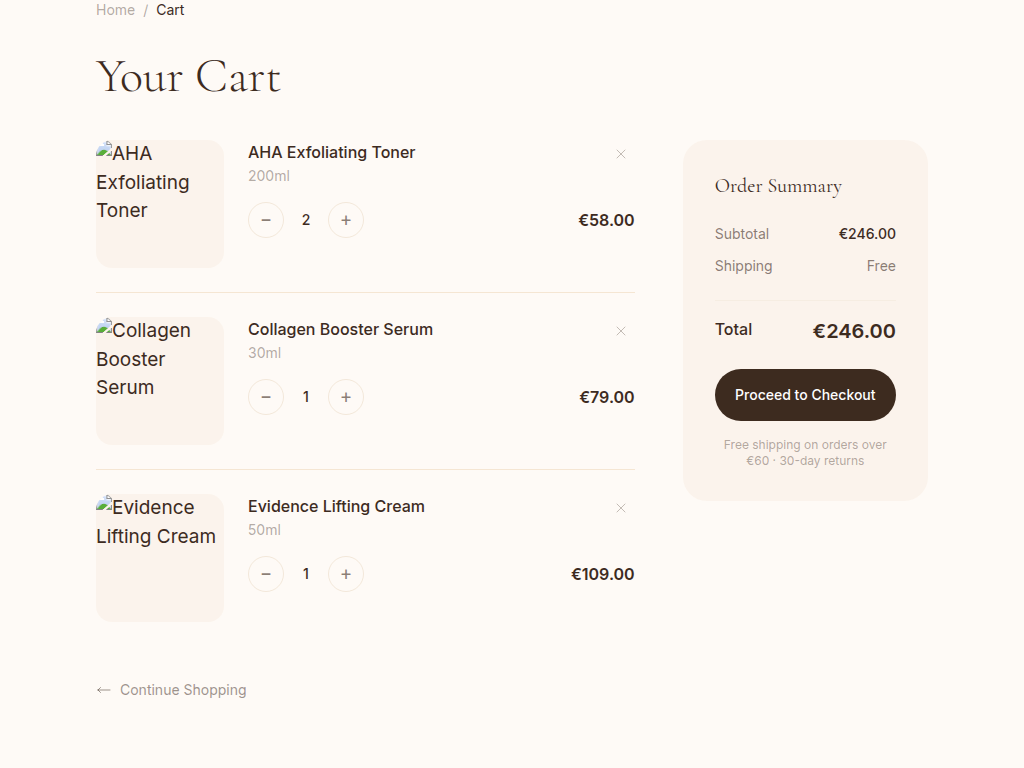Increase AHA Exfoliating Toner quantity
Image resolution: width=1024 pixels, height=768 pixels.
point(346,220)
